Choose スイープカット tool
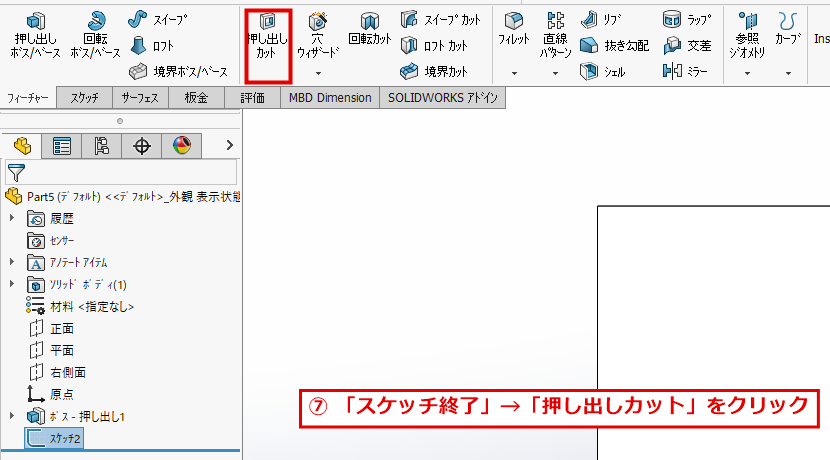The image size is (830, 460). 440,20
